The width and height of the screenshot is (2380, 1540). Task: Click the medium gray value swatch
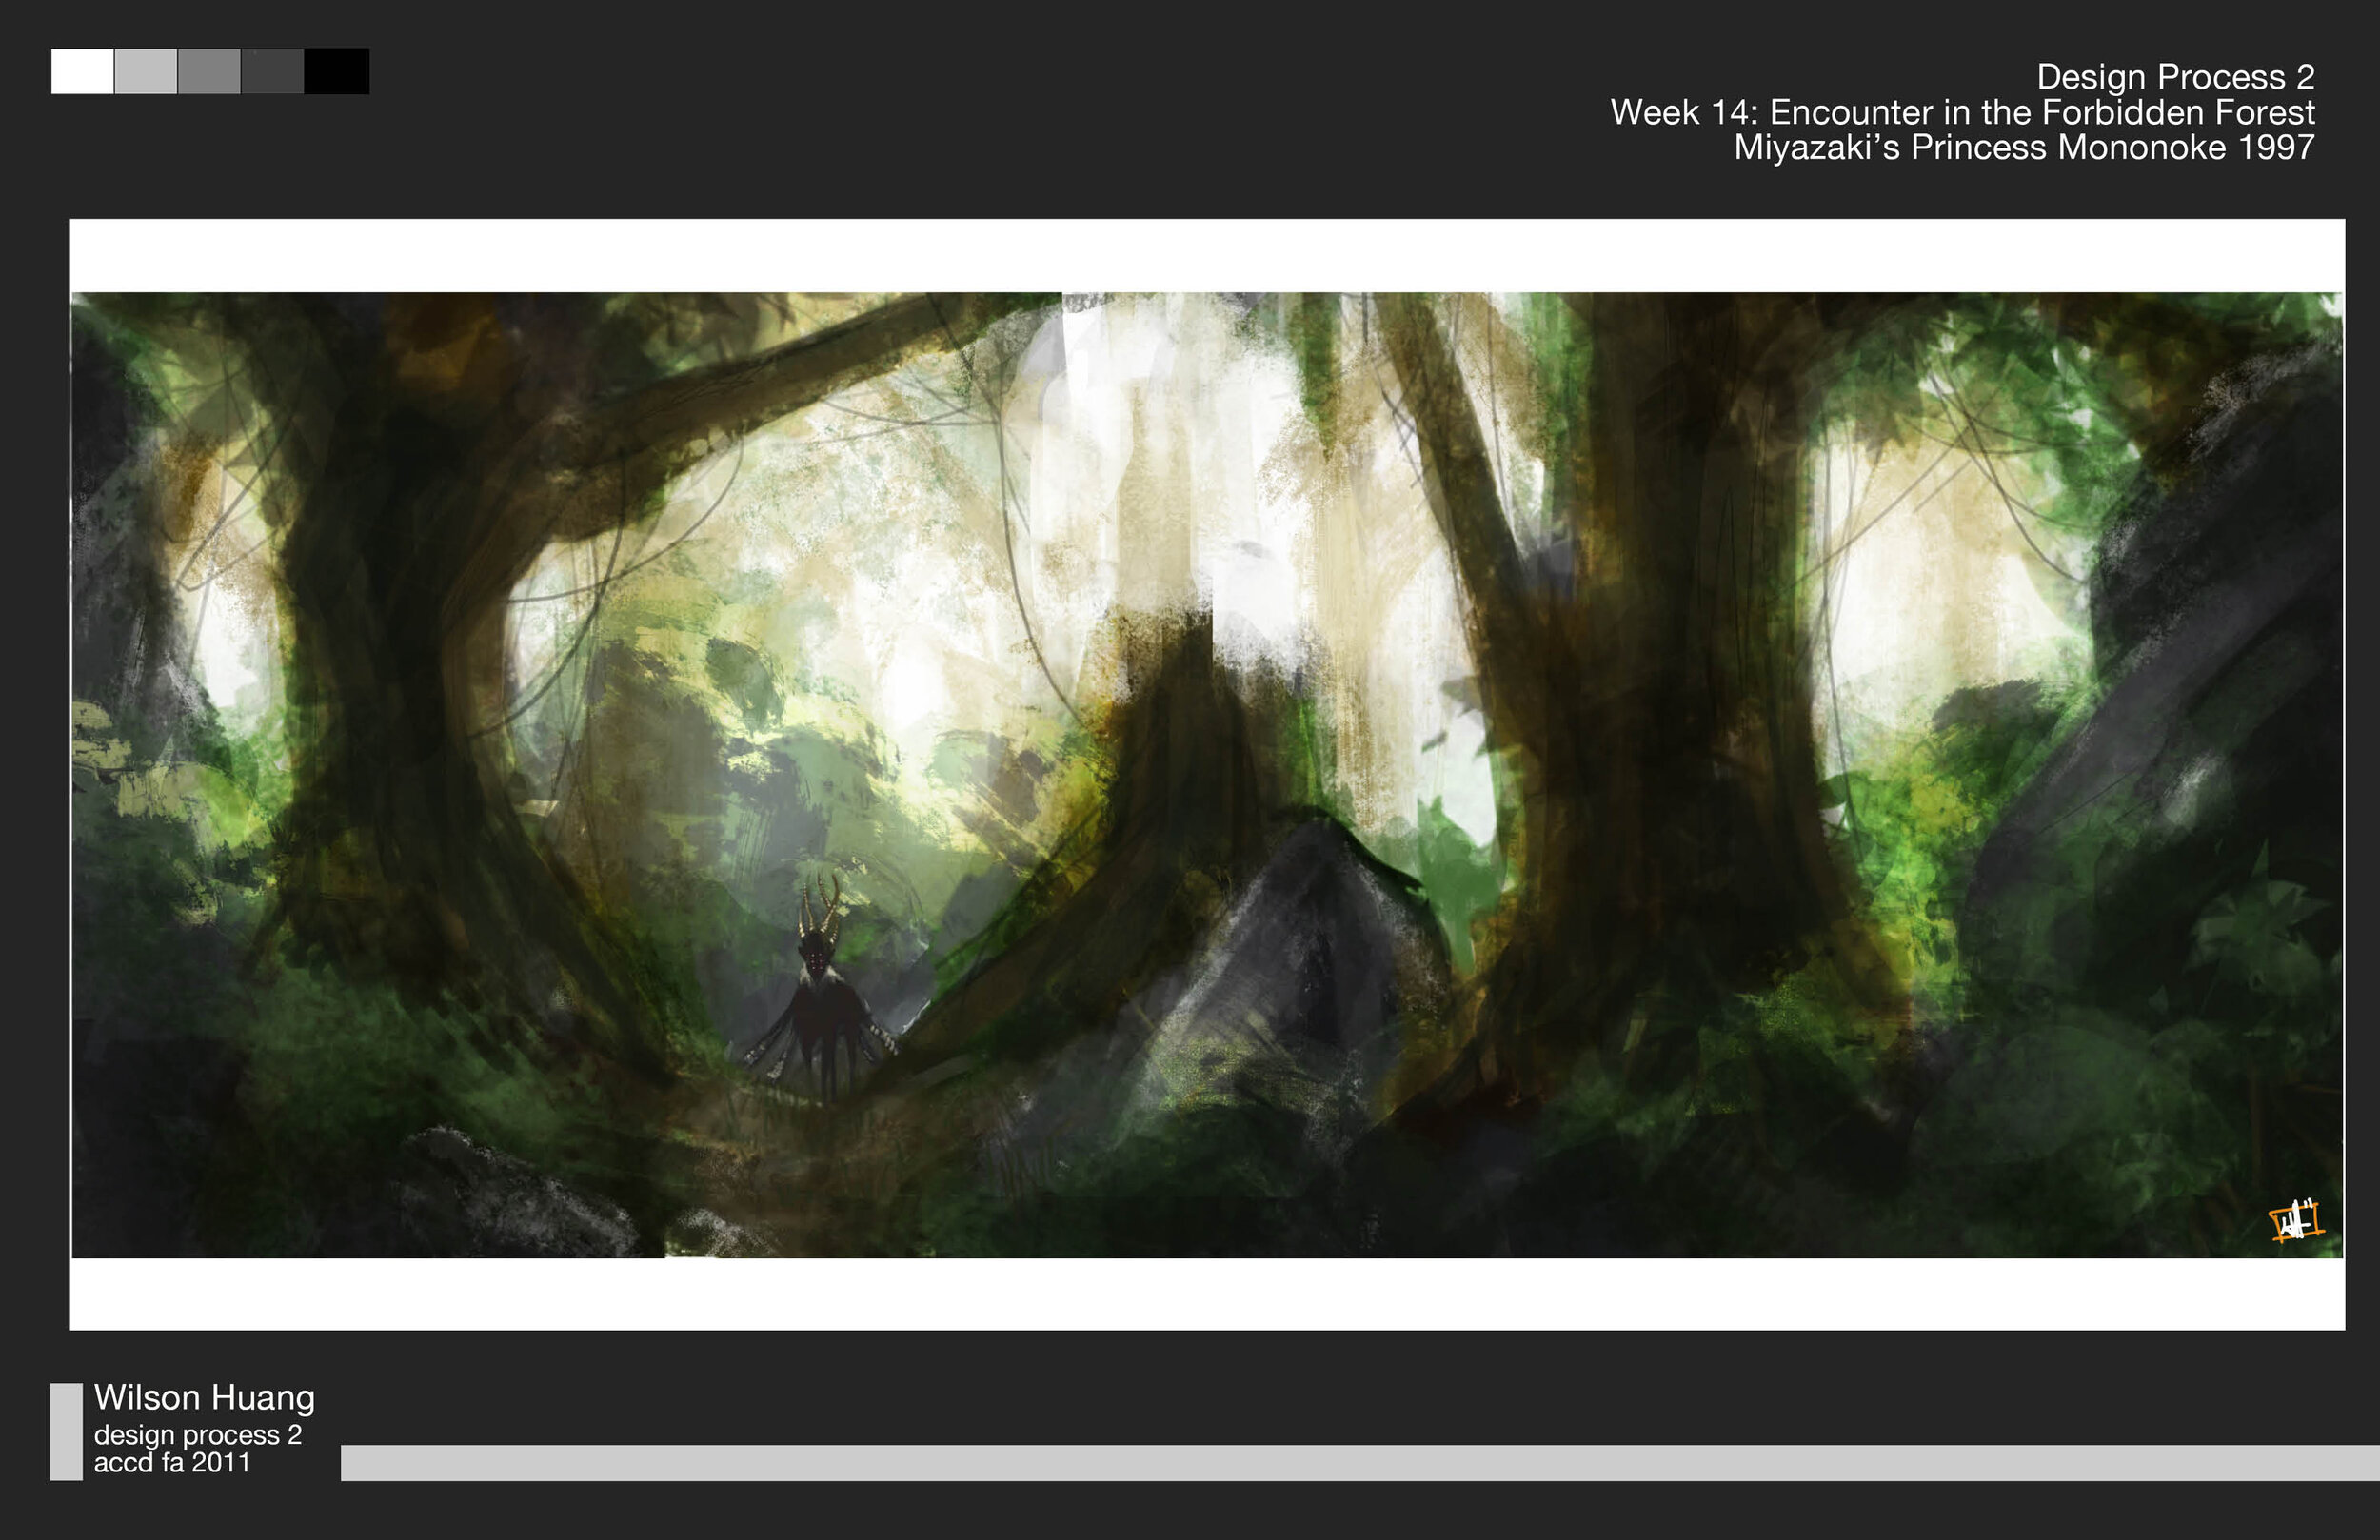pyautogui.click(x=209, y=71)
